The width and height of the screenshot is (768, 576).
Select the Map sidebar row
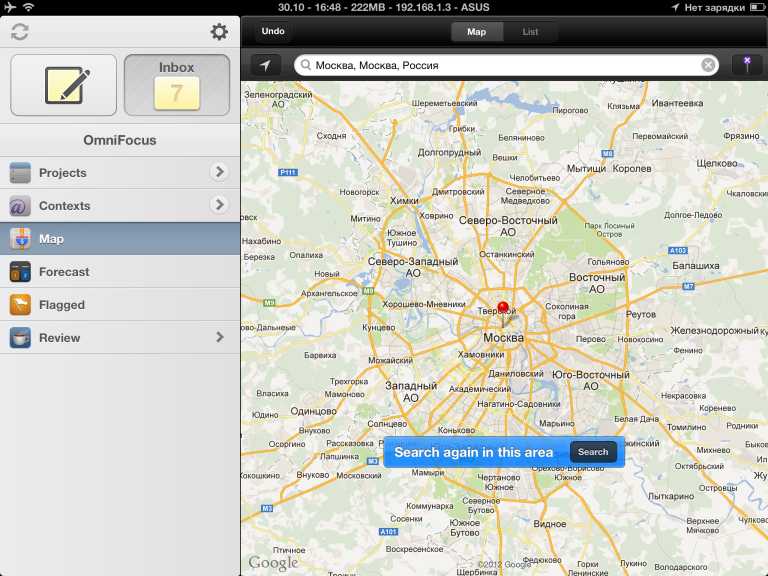pos(120,239)
